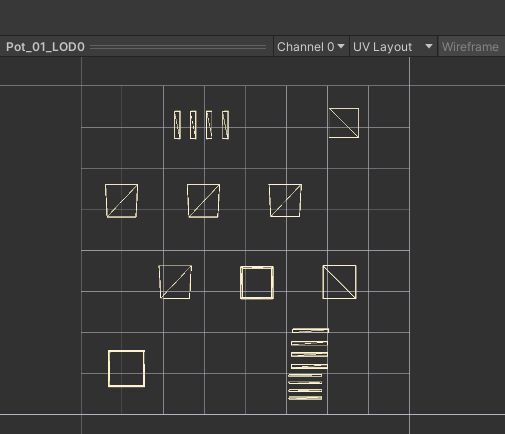Select the right island in the three-square row
The image size is (505, 434).
click(285, 200)
